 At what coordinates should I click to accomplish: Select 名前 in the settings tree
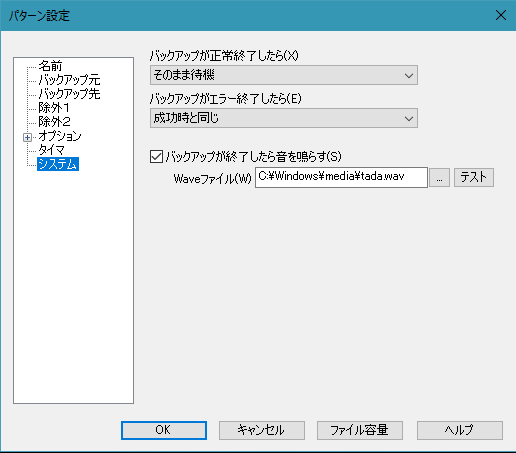(x=50, y=66)
